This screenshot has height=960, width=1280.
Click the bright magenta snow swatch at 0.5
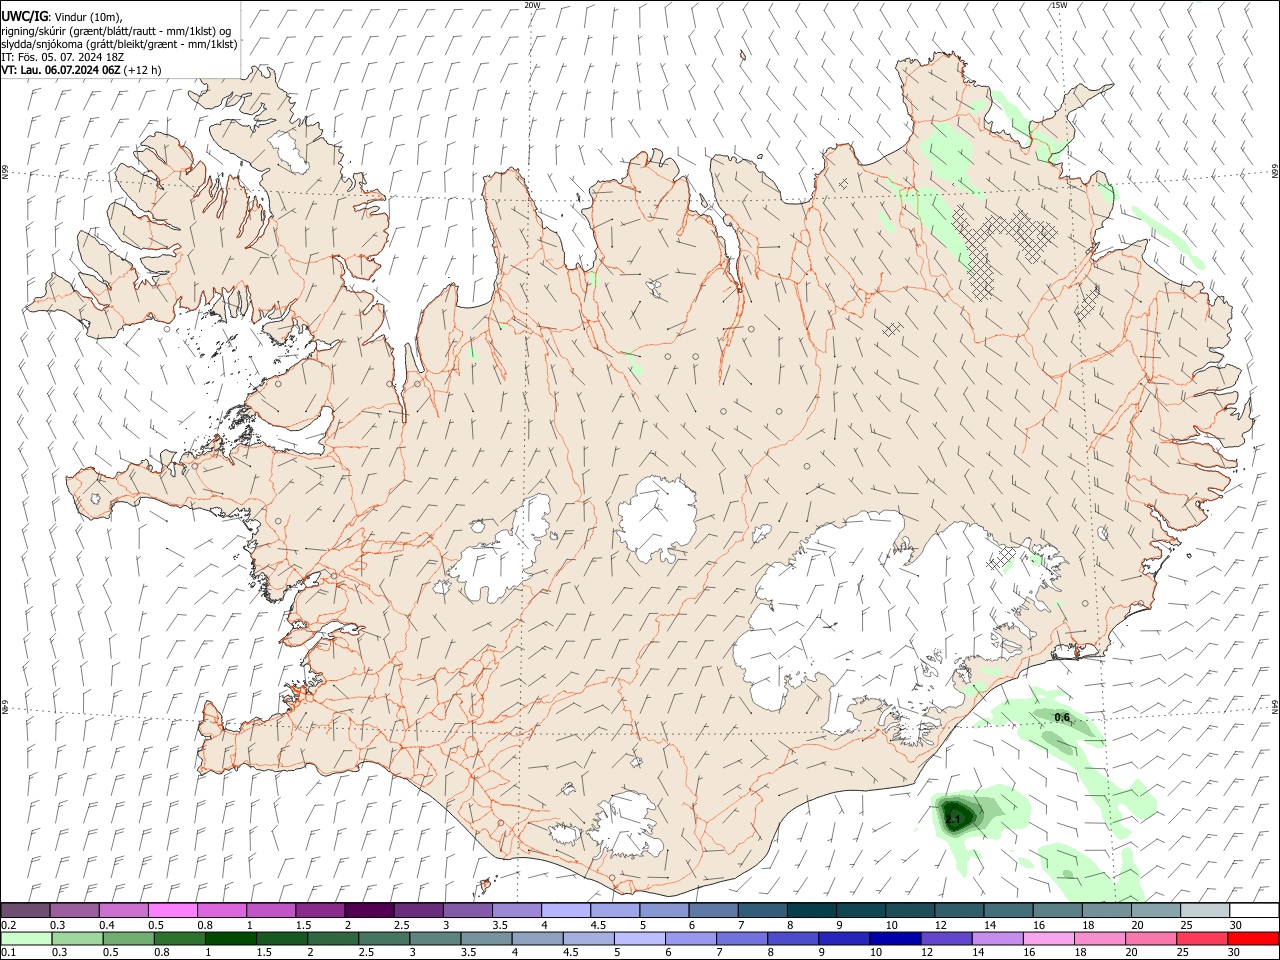point(173,910)
